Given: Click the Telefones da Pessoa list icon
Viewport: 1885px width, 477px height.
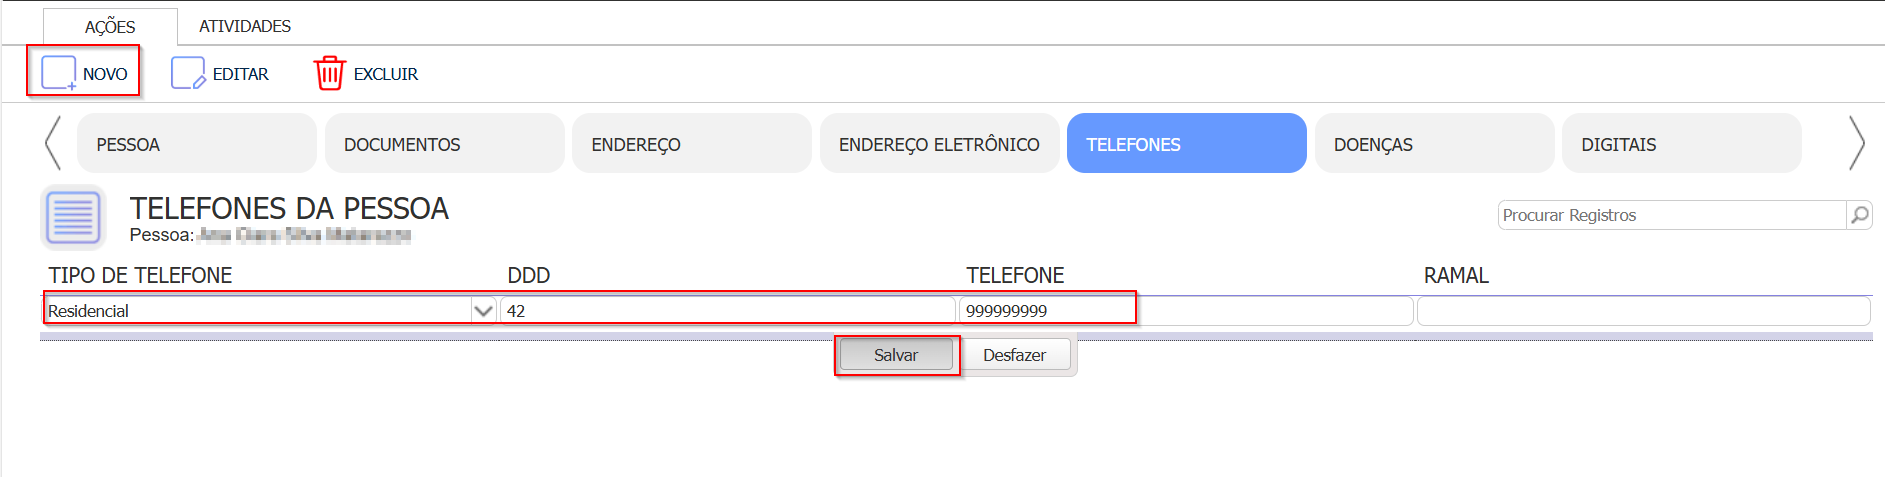Looking at the screenshot, I should pyautogui.click(x=74, y=217).
